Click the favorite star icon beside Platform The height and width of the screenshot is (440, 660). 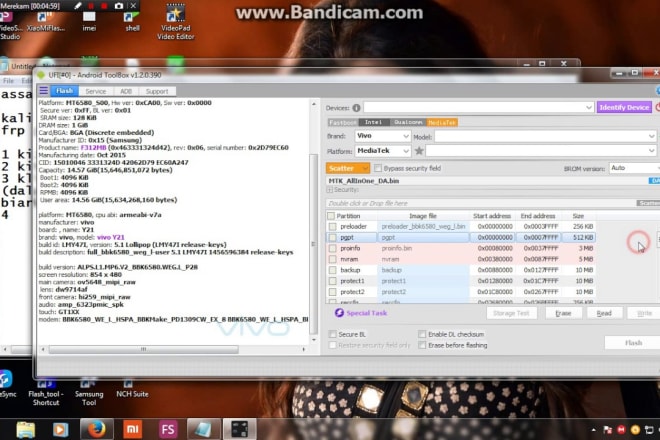tap(419, 151)
